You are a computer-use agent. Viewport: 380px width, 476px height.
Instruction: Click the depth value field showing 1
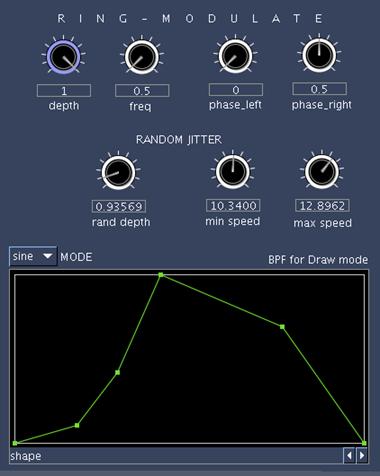(64, 91)
